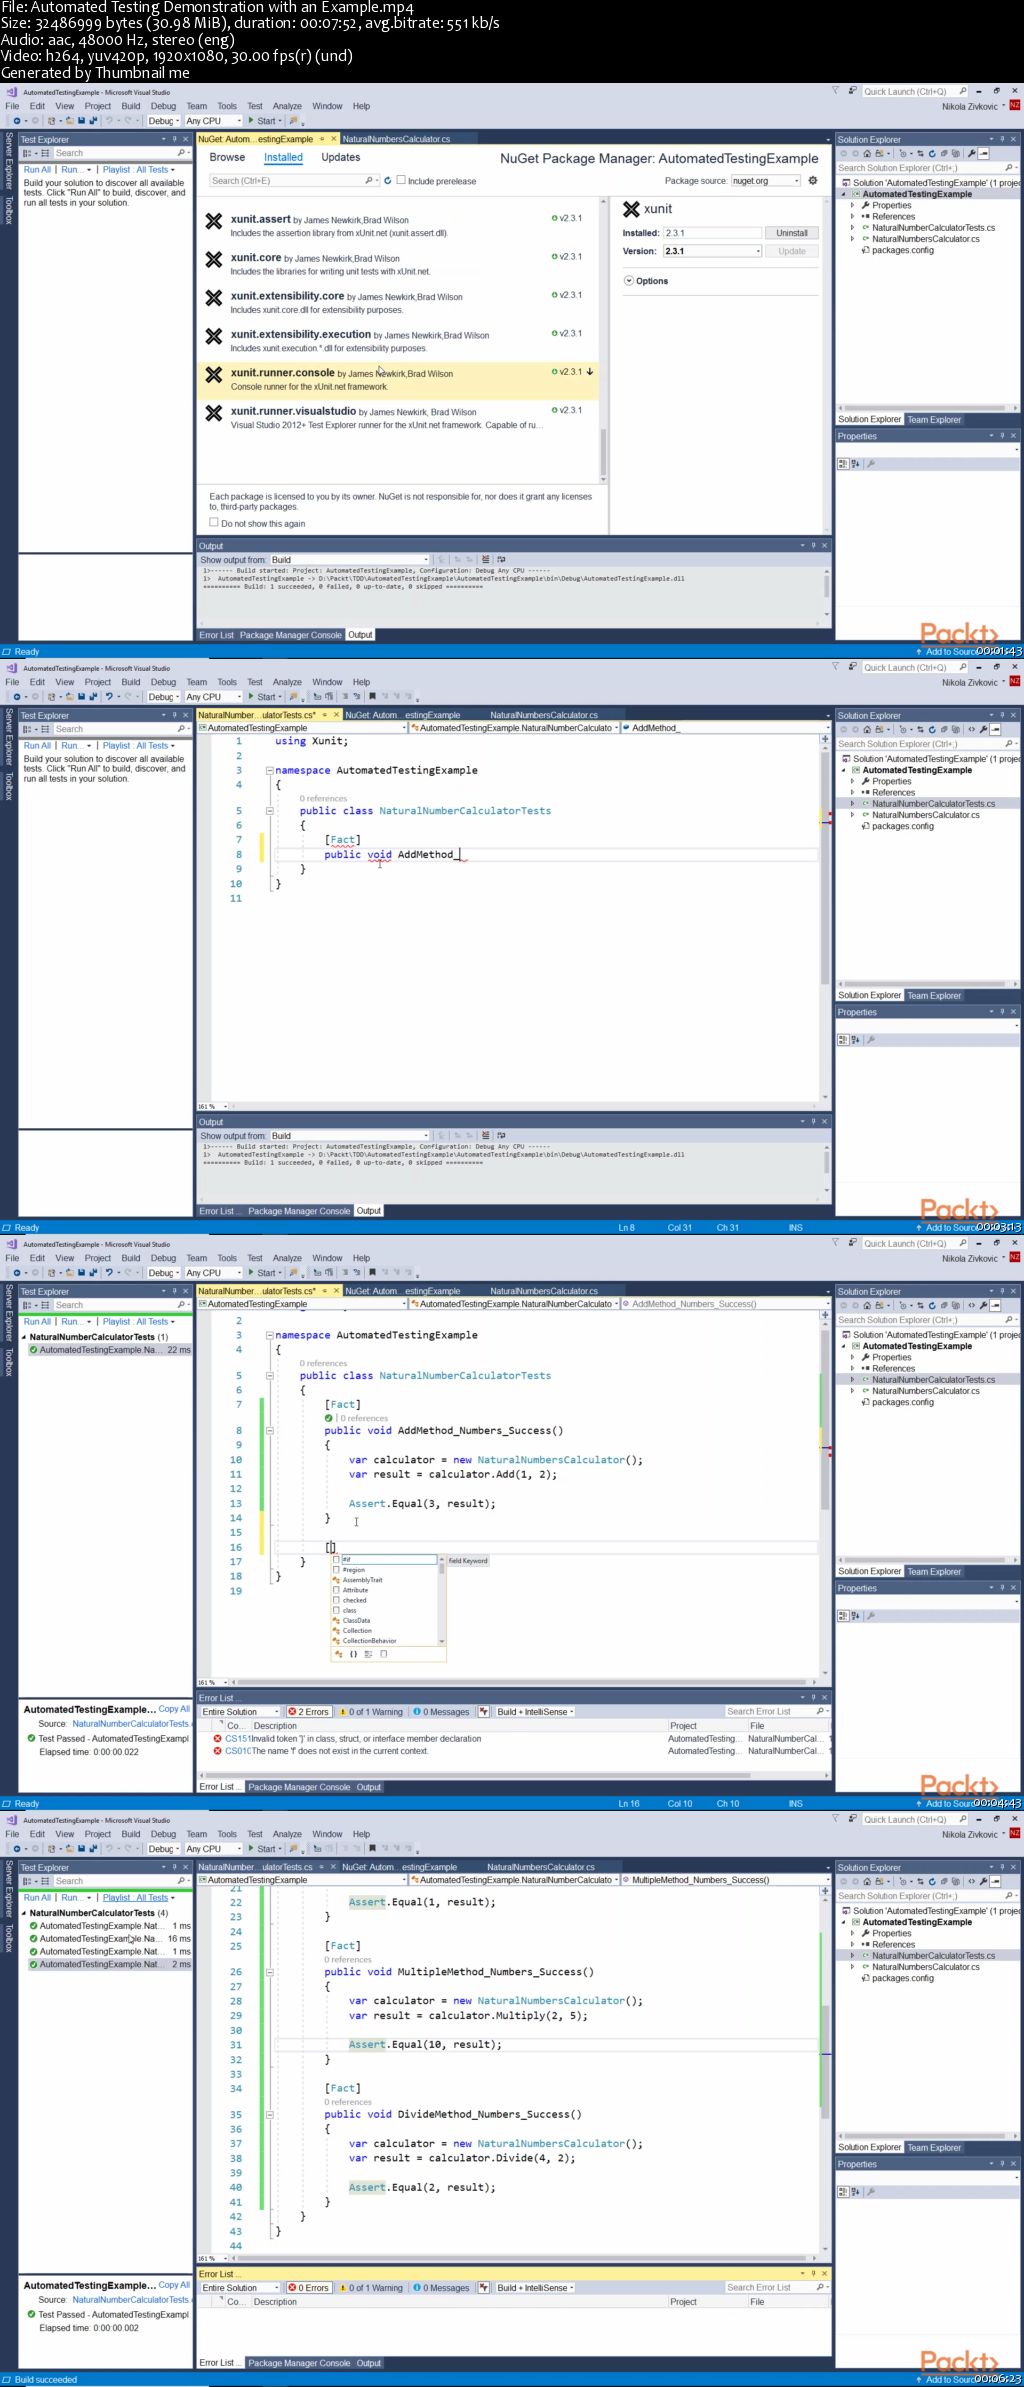
Task: Click first IntelliSense filter icon below completion list
Action: tap(339, 1654)
